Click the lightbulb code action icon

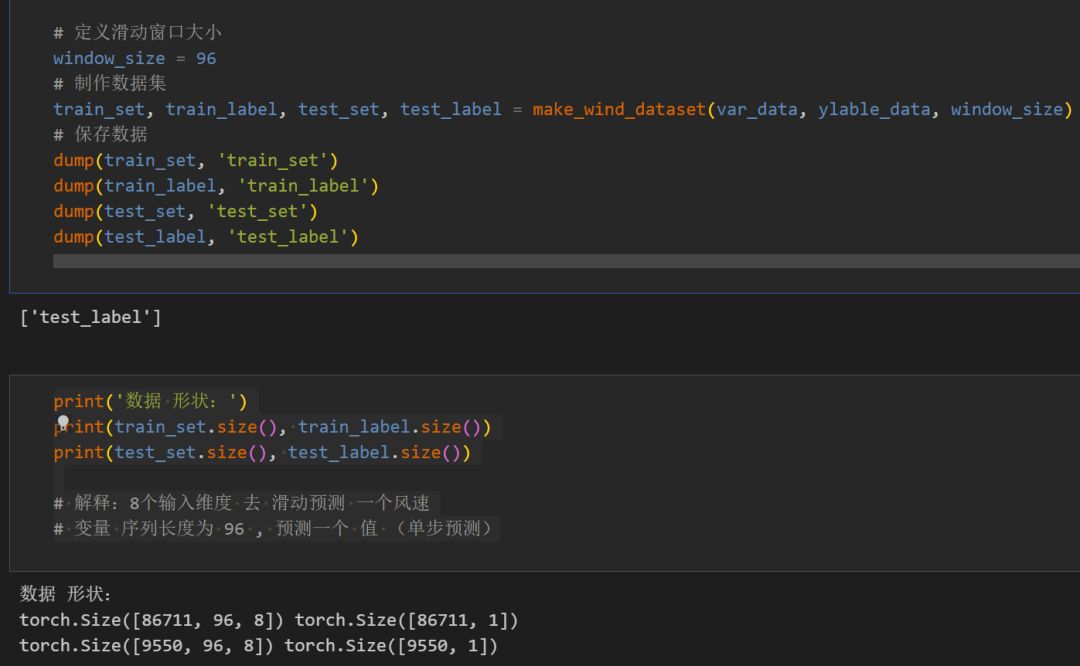(x=63, y=423)
